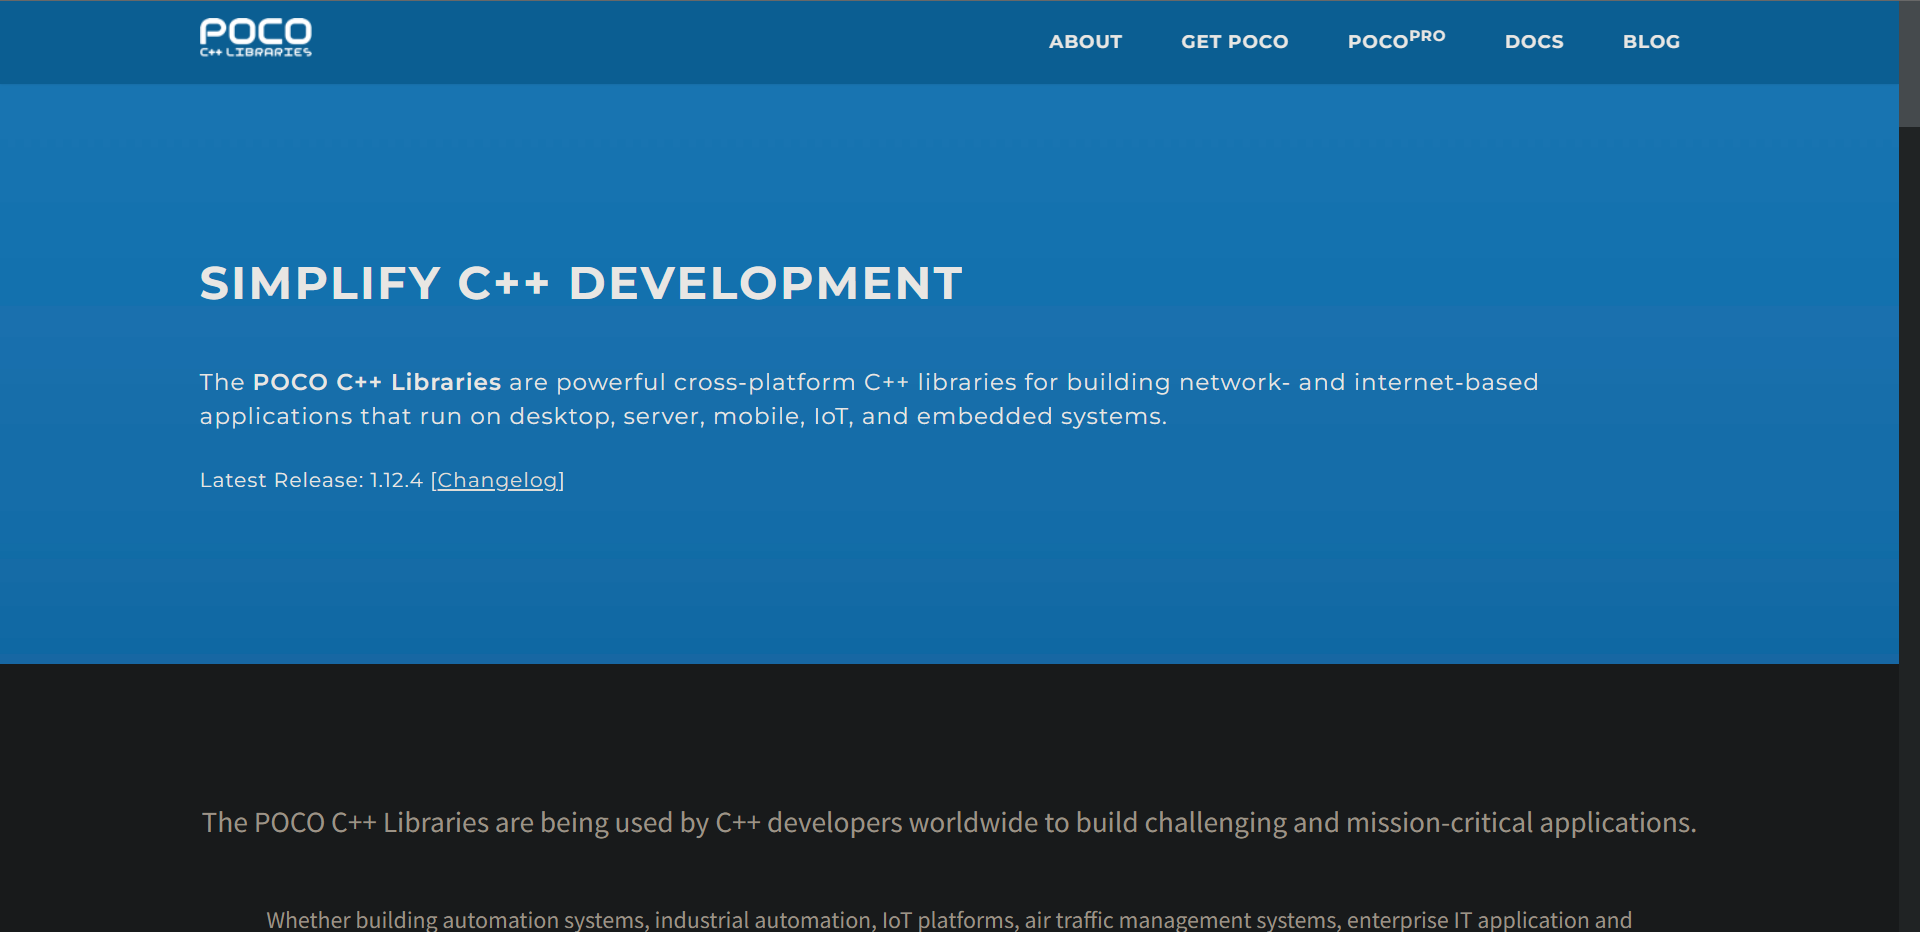Click the 'Whether building automation systems' paragraph
Viewport: 1920px width, 932px height.
pos(949,919)
